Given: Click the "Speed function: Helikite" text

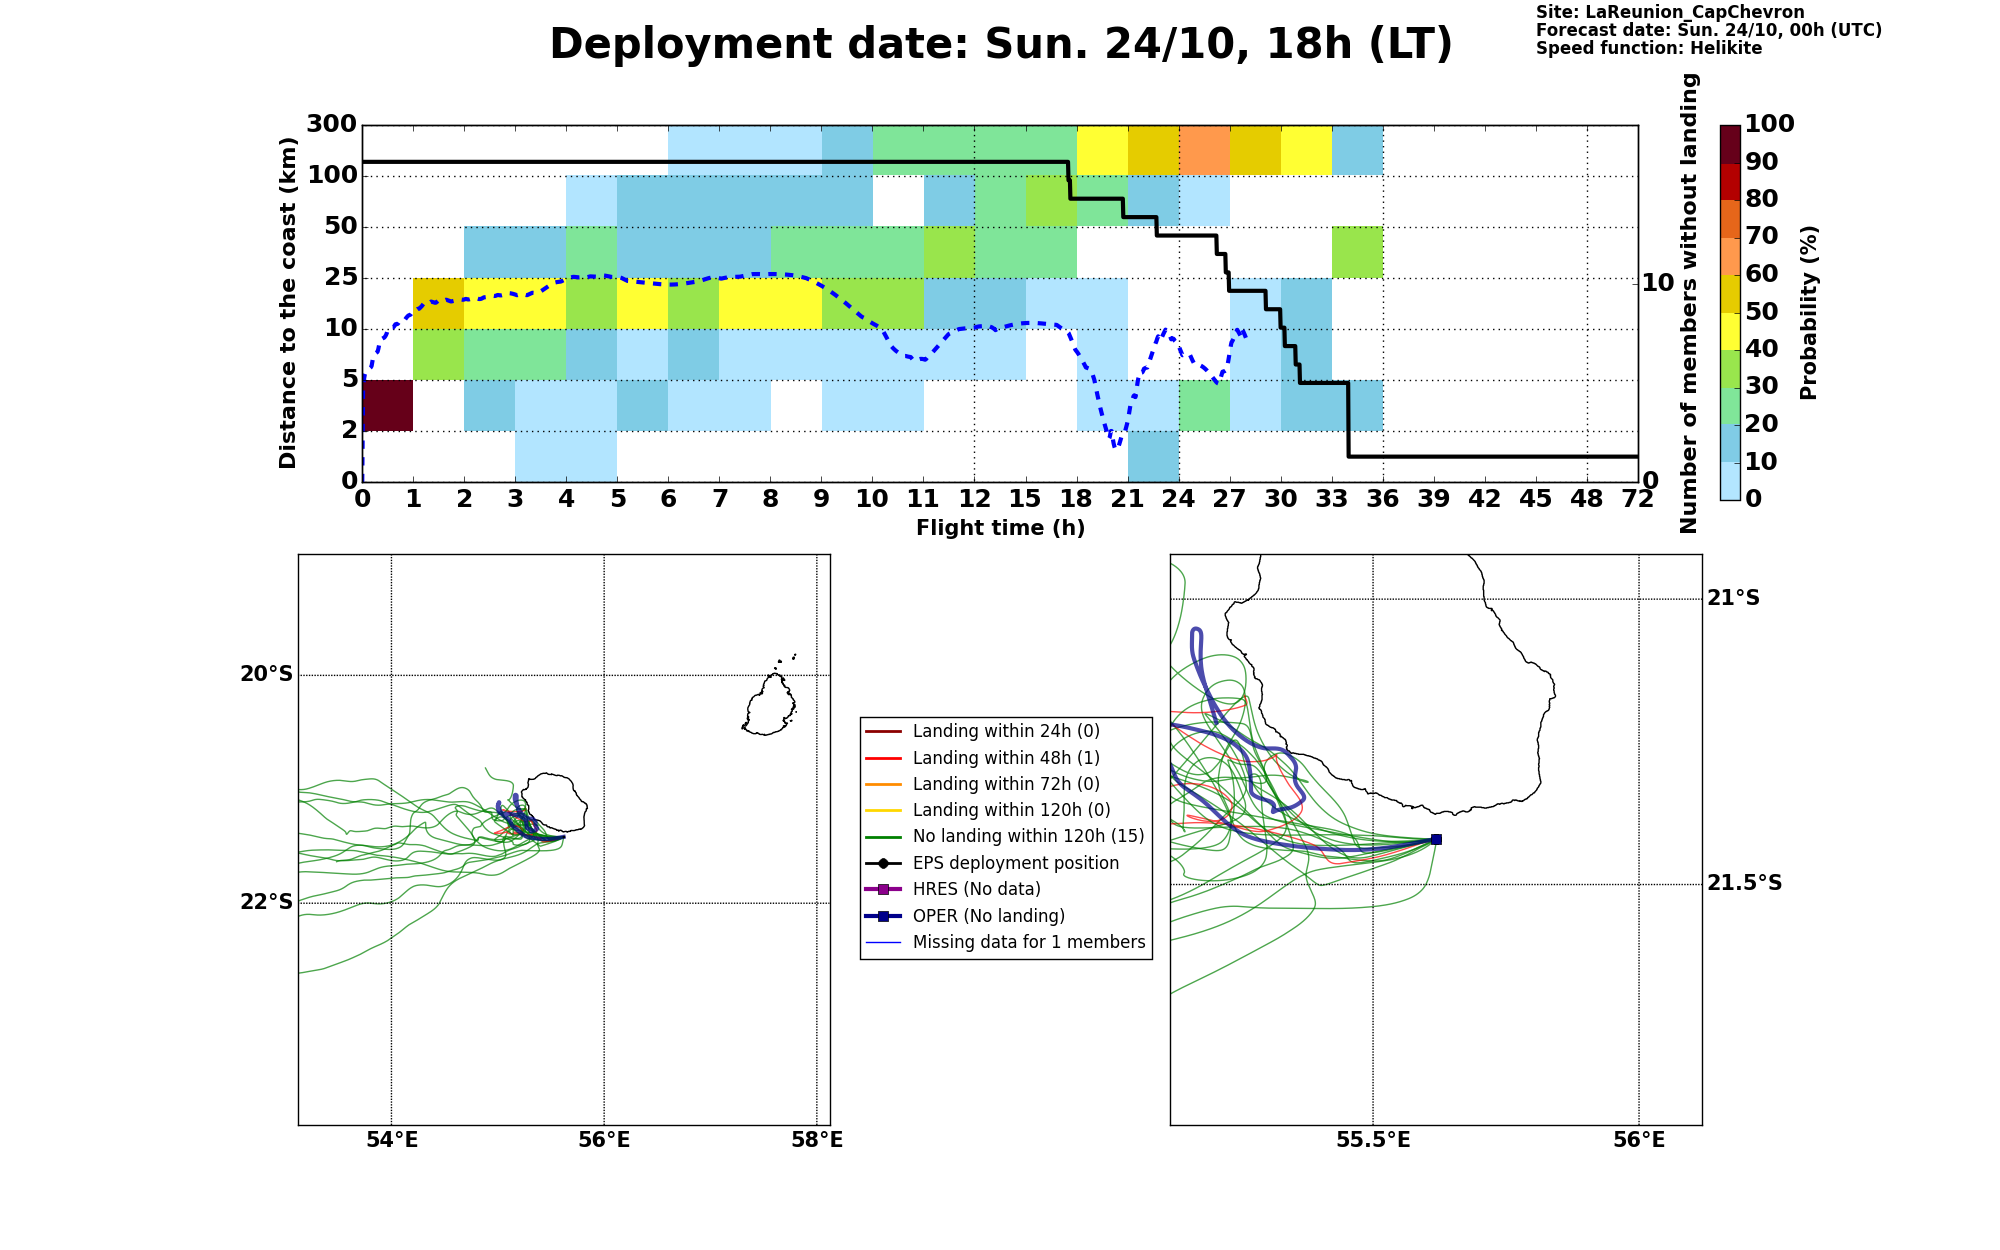Looking at the screenshot, I should pos(1649,49).
